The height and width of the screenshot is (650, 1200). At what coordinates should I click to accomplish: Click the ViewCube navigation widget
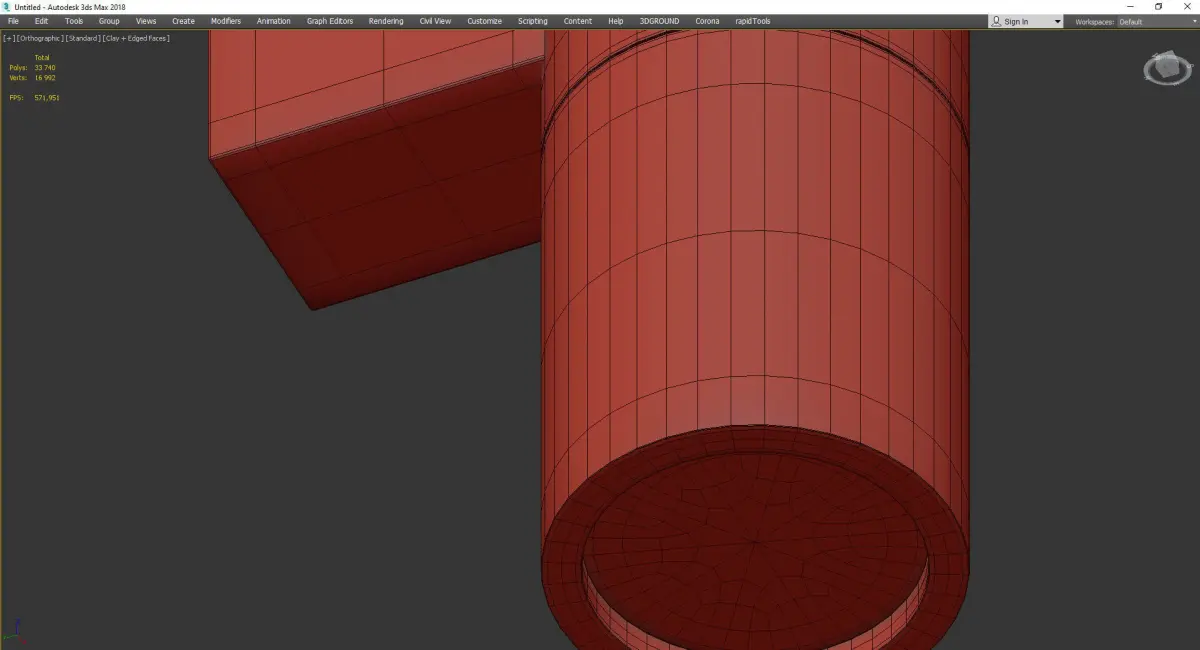1167,69
